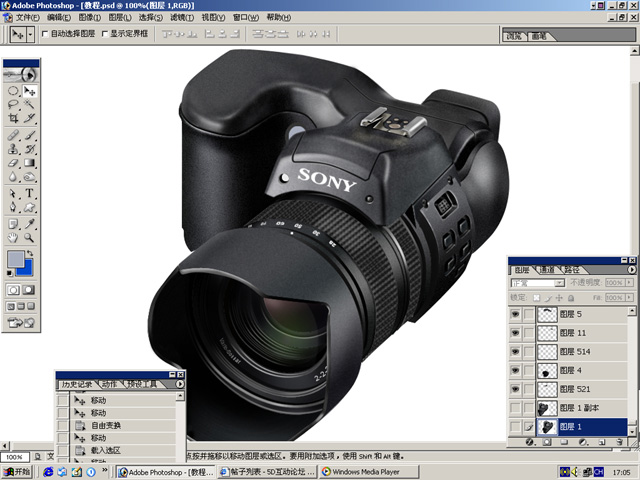Open the blend mode dropdown
Viewport: 640px width, 480px height.
[x=560, y=283]
